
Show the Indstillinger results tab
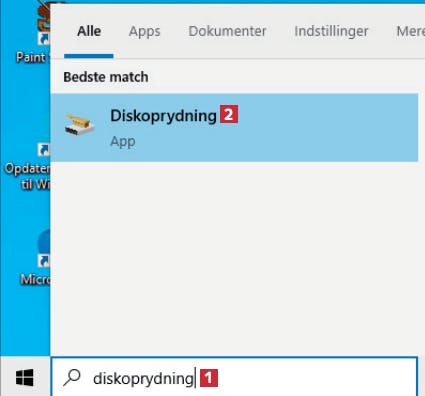331,32
